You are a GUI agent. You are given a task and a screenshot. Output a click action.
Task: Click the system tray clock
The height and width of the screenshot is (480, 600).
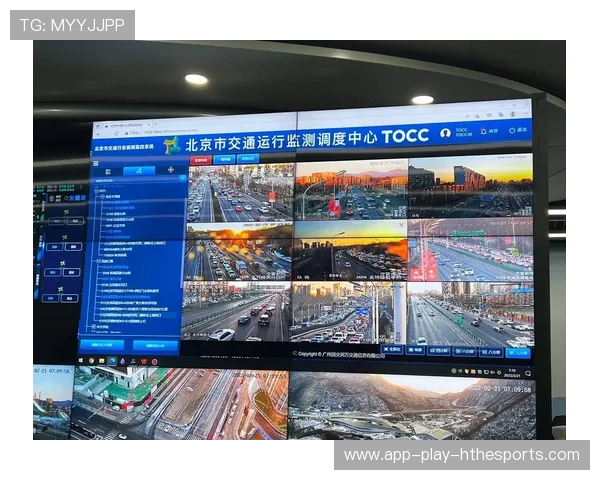point(512,373)
